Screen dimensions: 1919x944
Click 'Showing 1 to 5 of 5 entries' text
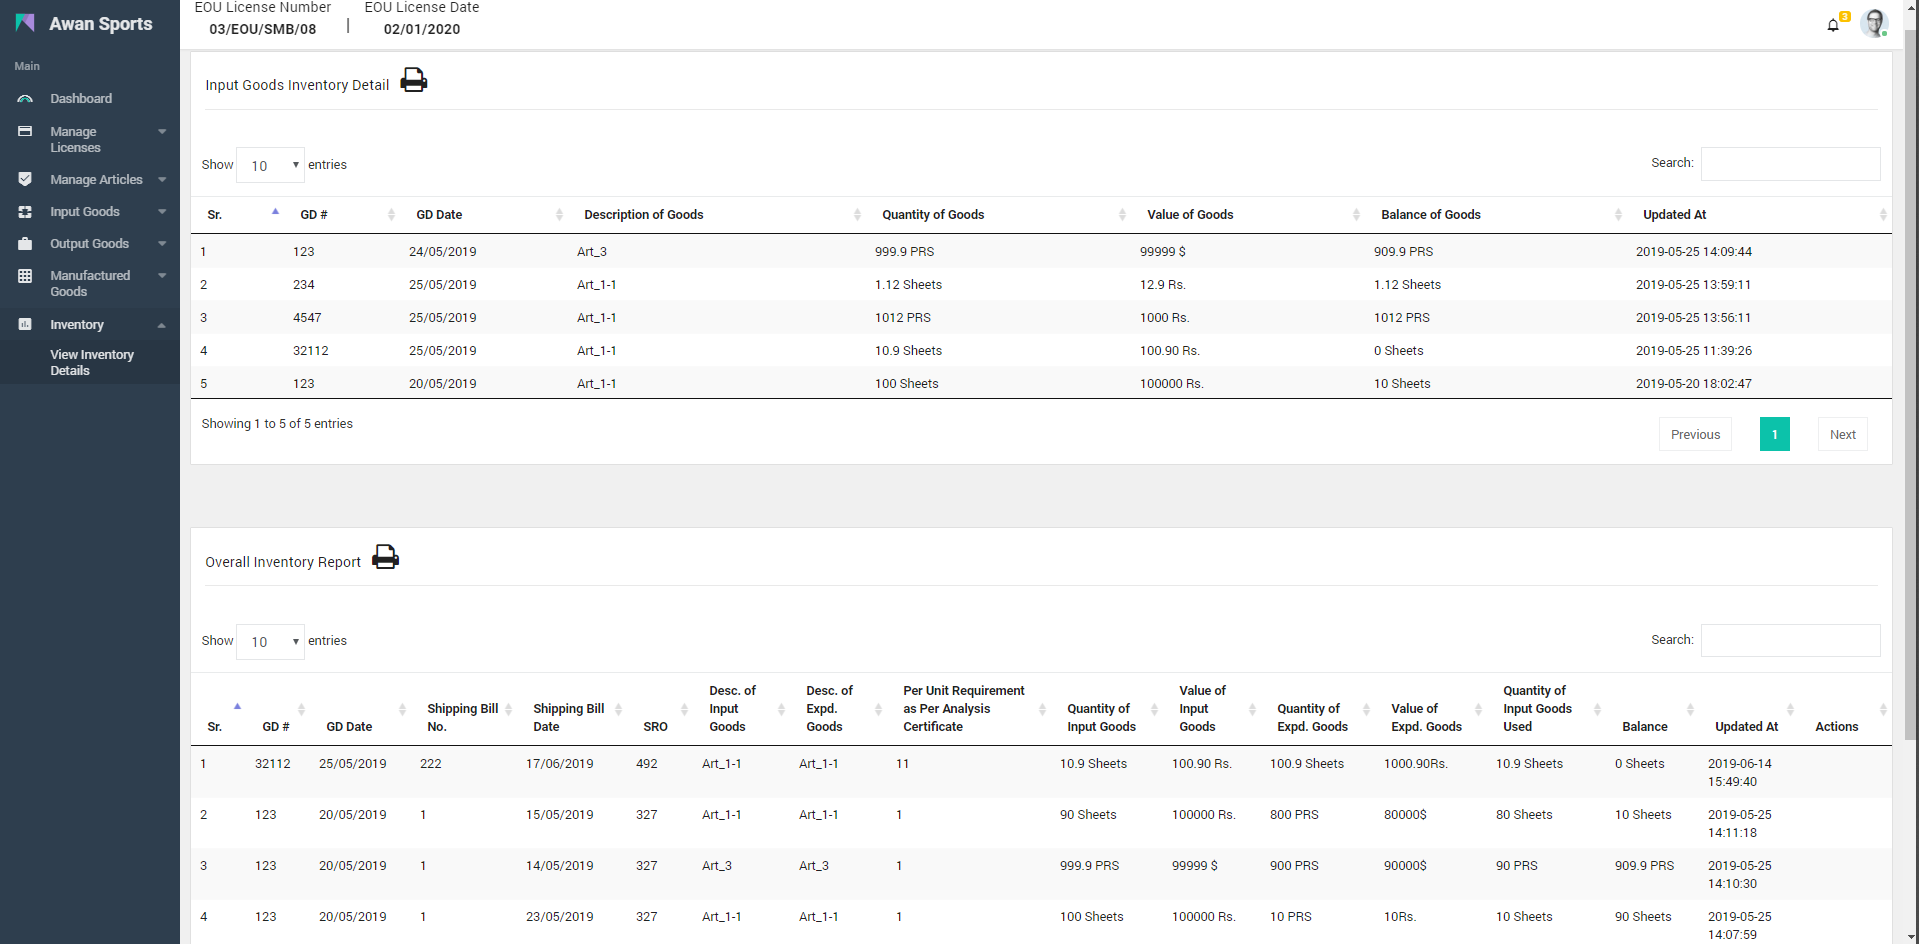click(277, 424)
